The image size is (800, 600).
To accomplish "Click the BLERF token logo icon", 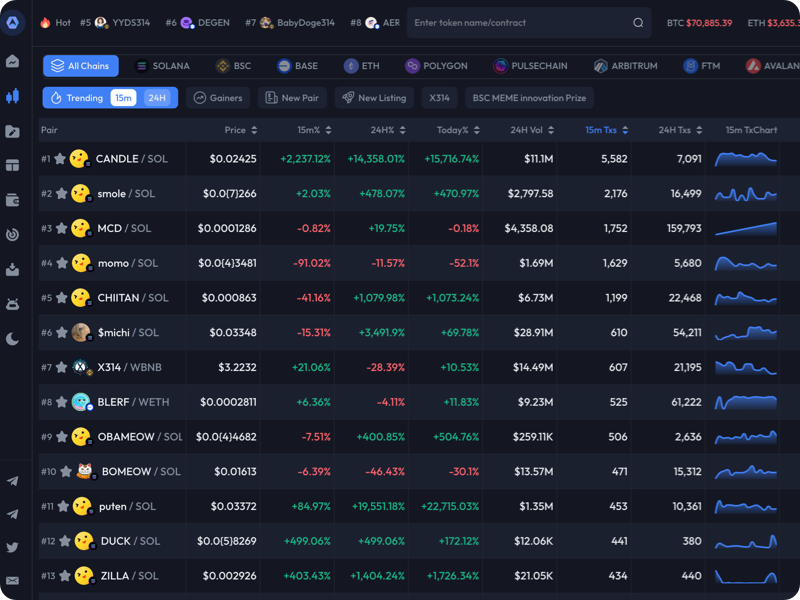I will 82,402.
